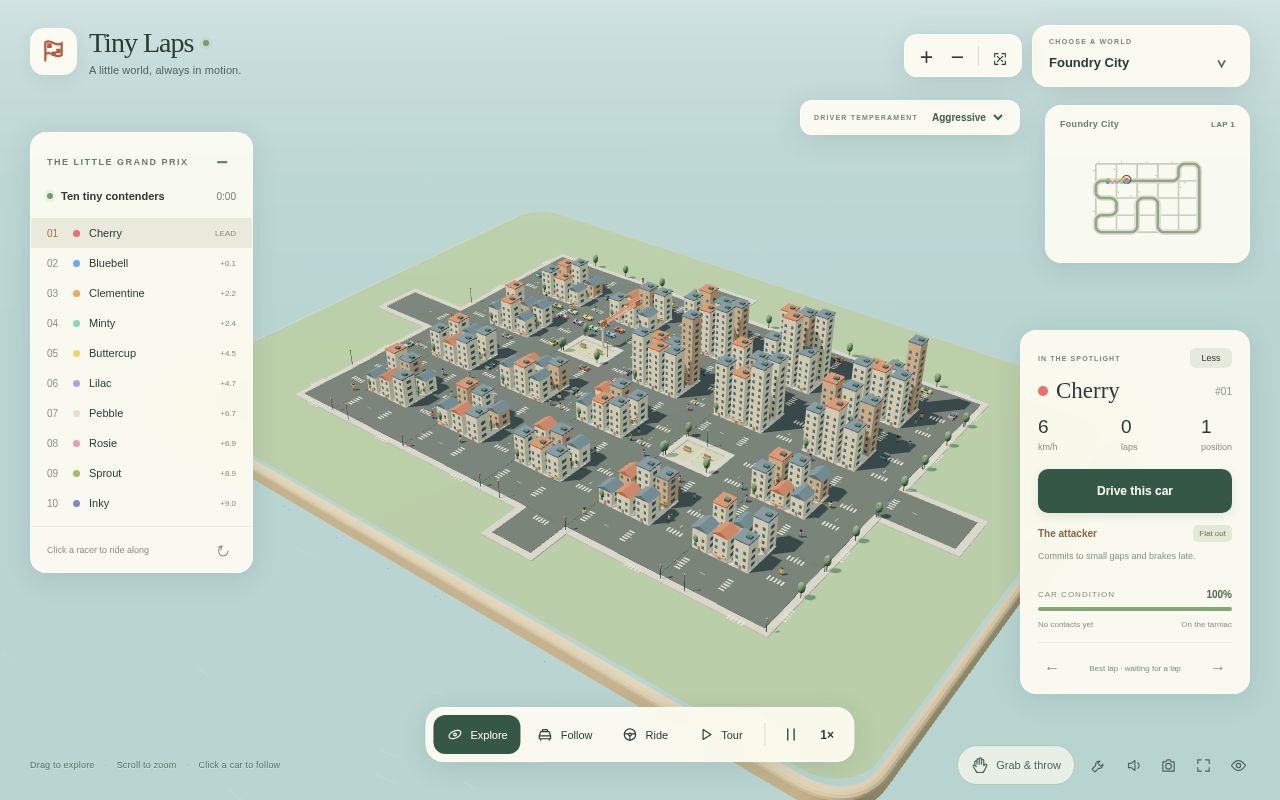
Task: Click the Flat out tag
Action: (1212, 533)
